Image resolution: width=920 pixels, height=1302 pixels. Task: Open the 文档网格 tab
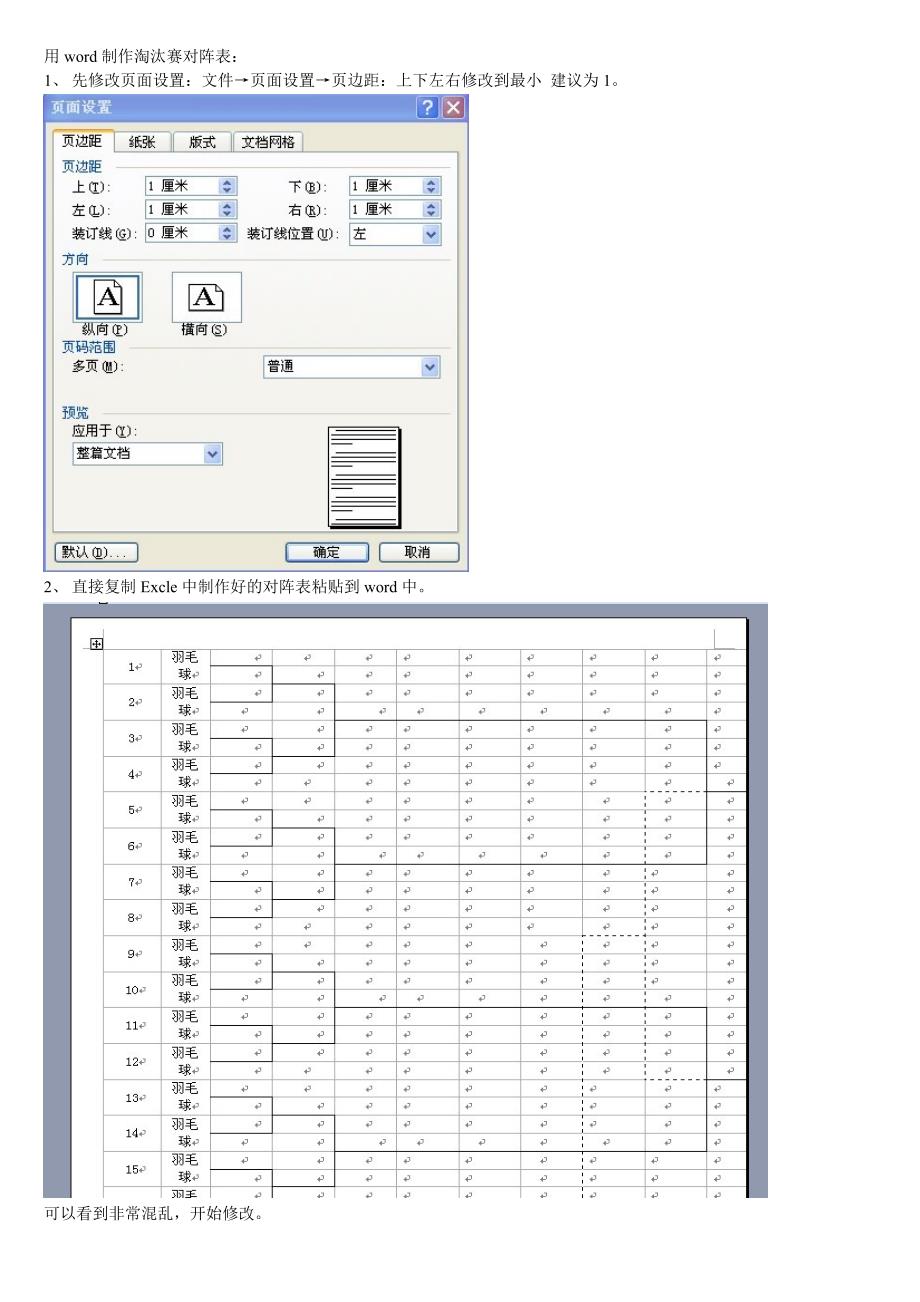pos(268,142)
